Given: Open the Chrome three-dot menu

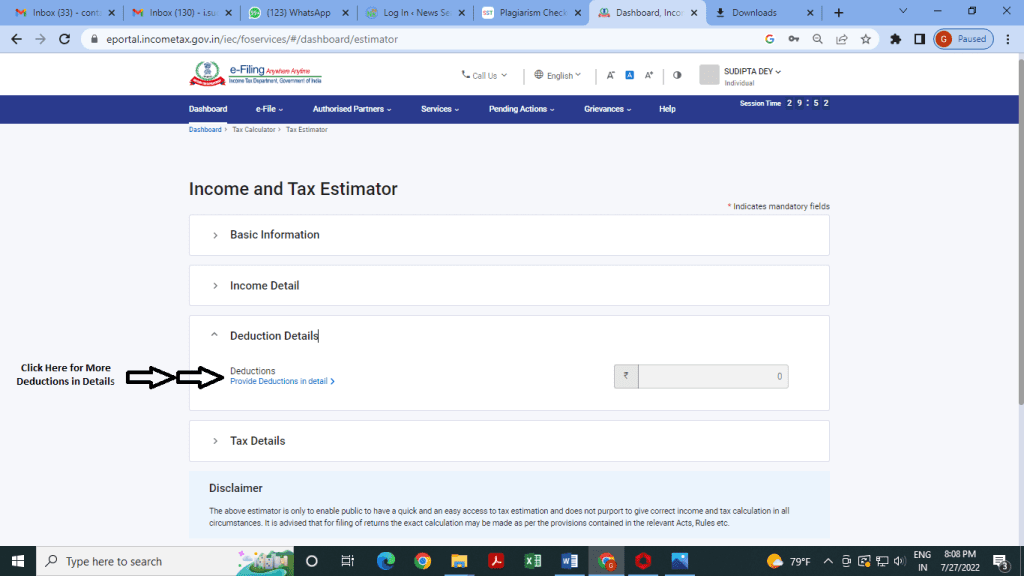Looking at the screenshot, I should (1008, 39).
